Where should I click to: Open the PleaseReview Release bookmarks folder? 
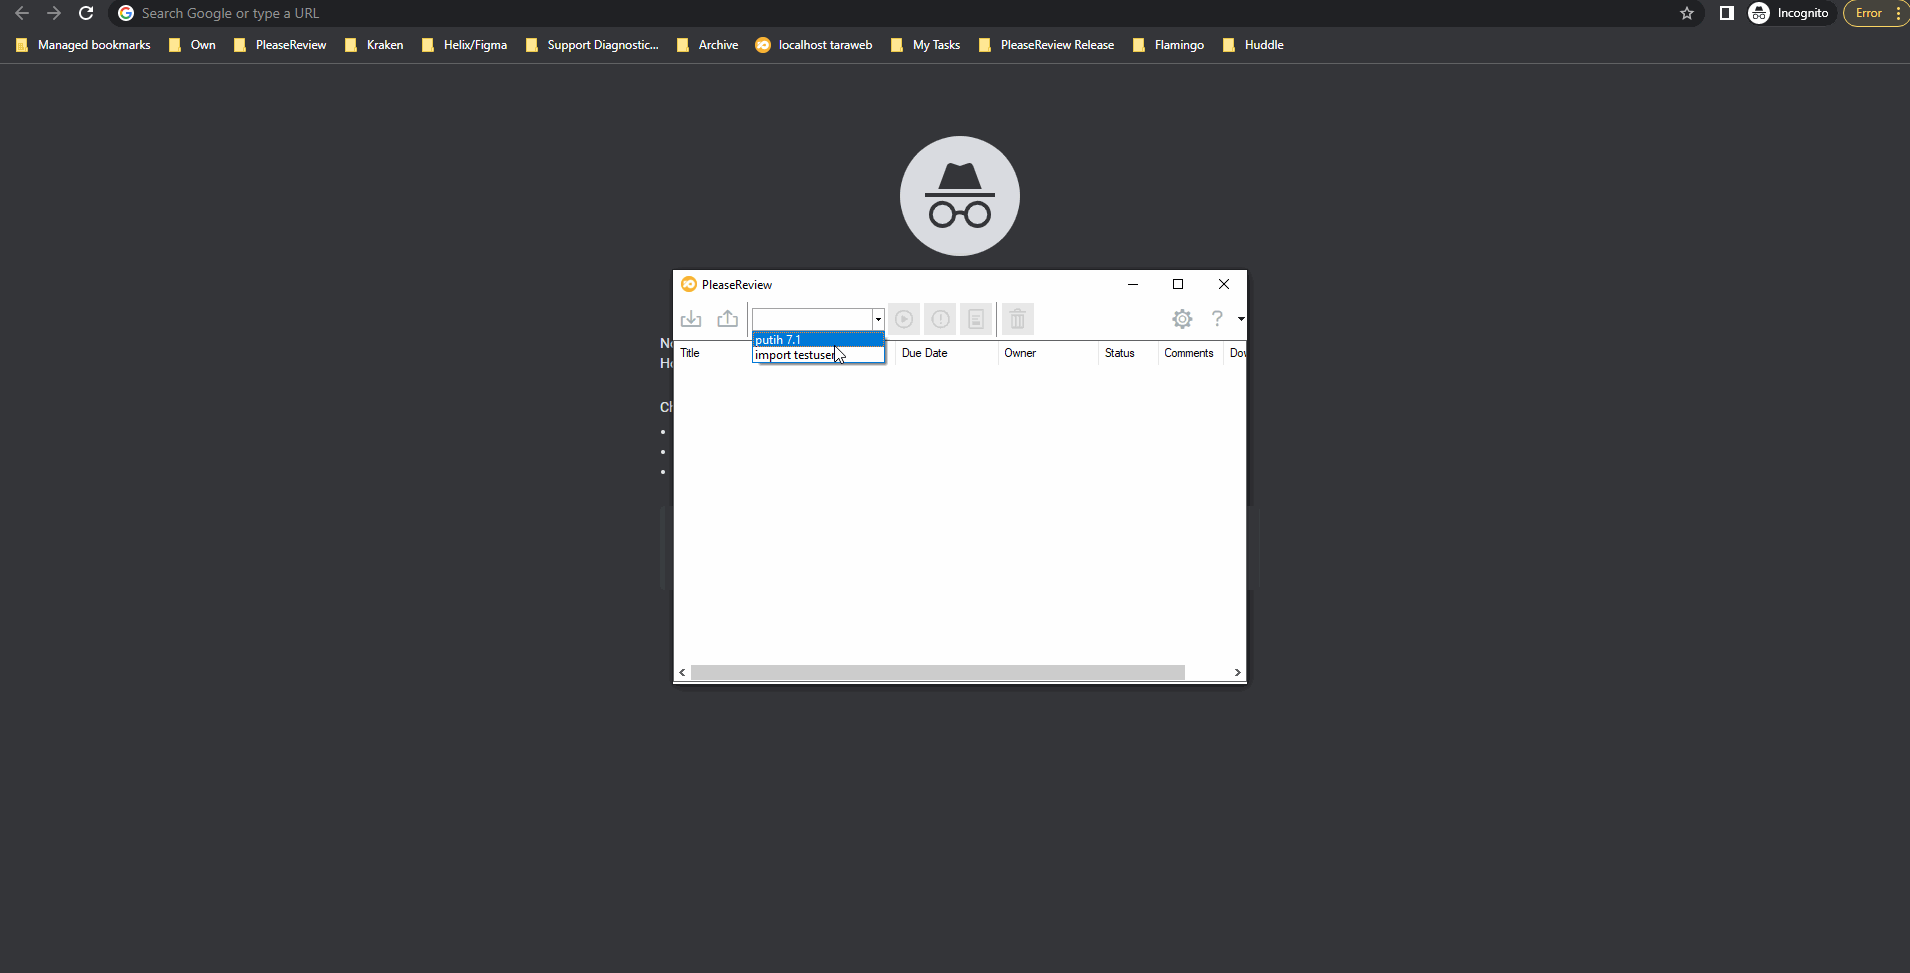(x=1046, y=45)
